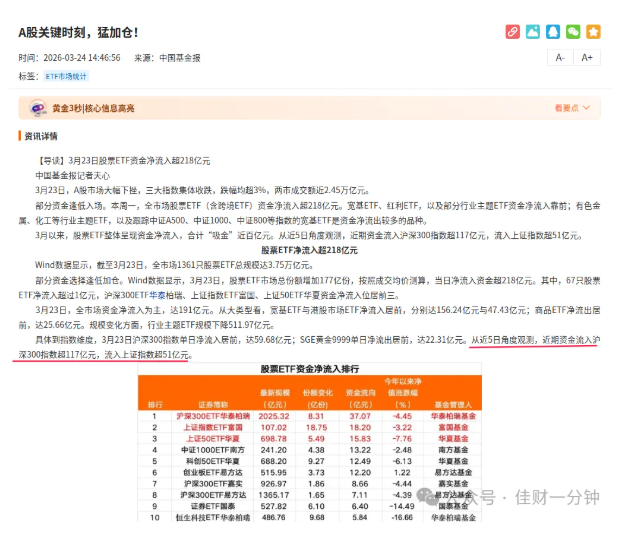Click 华泰柏瑞基金 in row 1

[453, 416]
